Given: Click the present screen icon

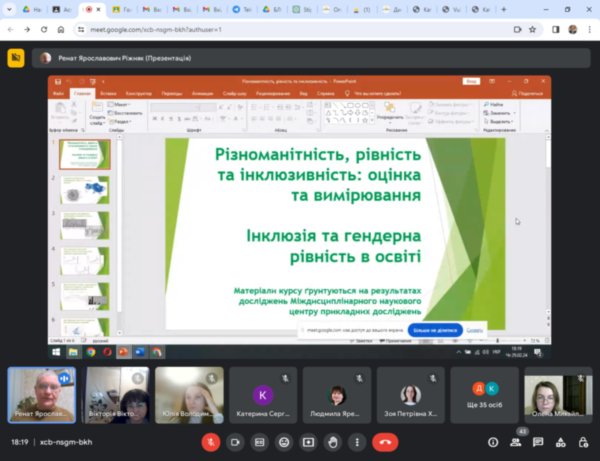Looking at the screenshot, I should 309,441.
